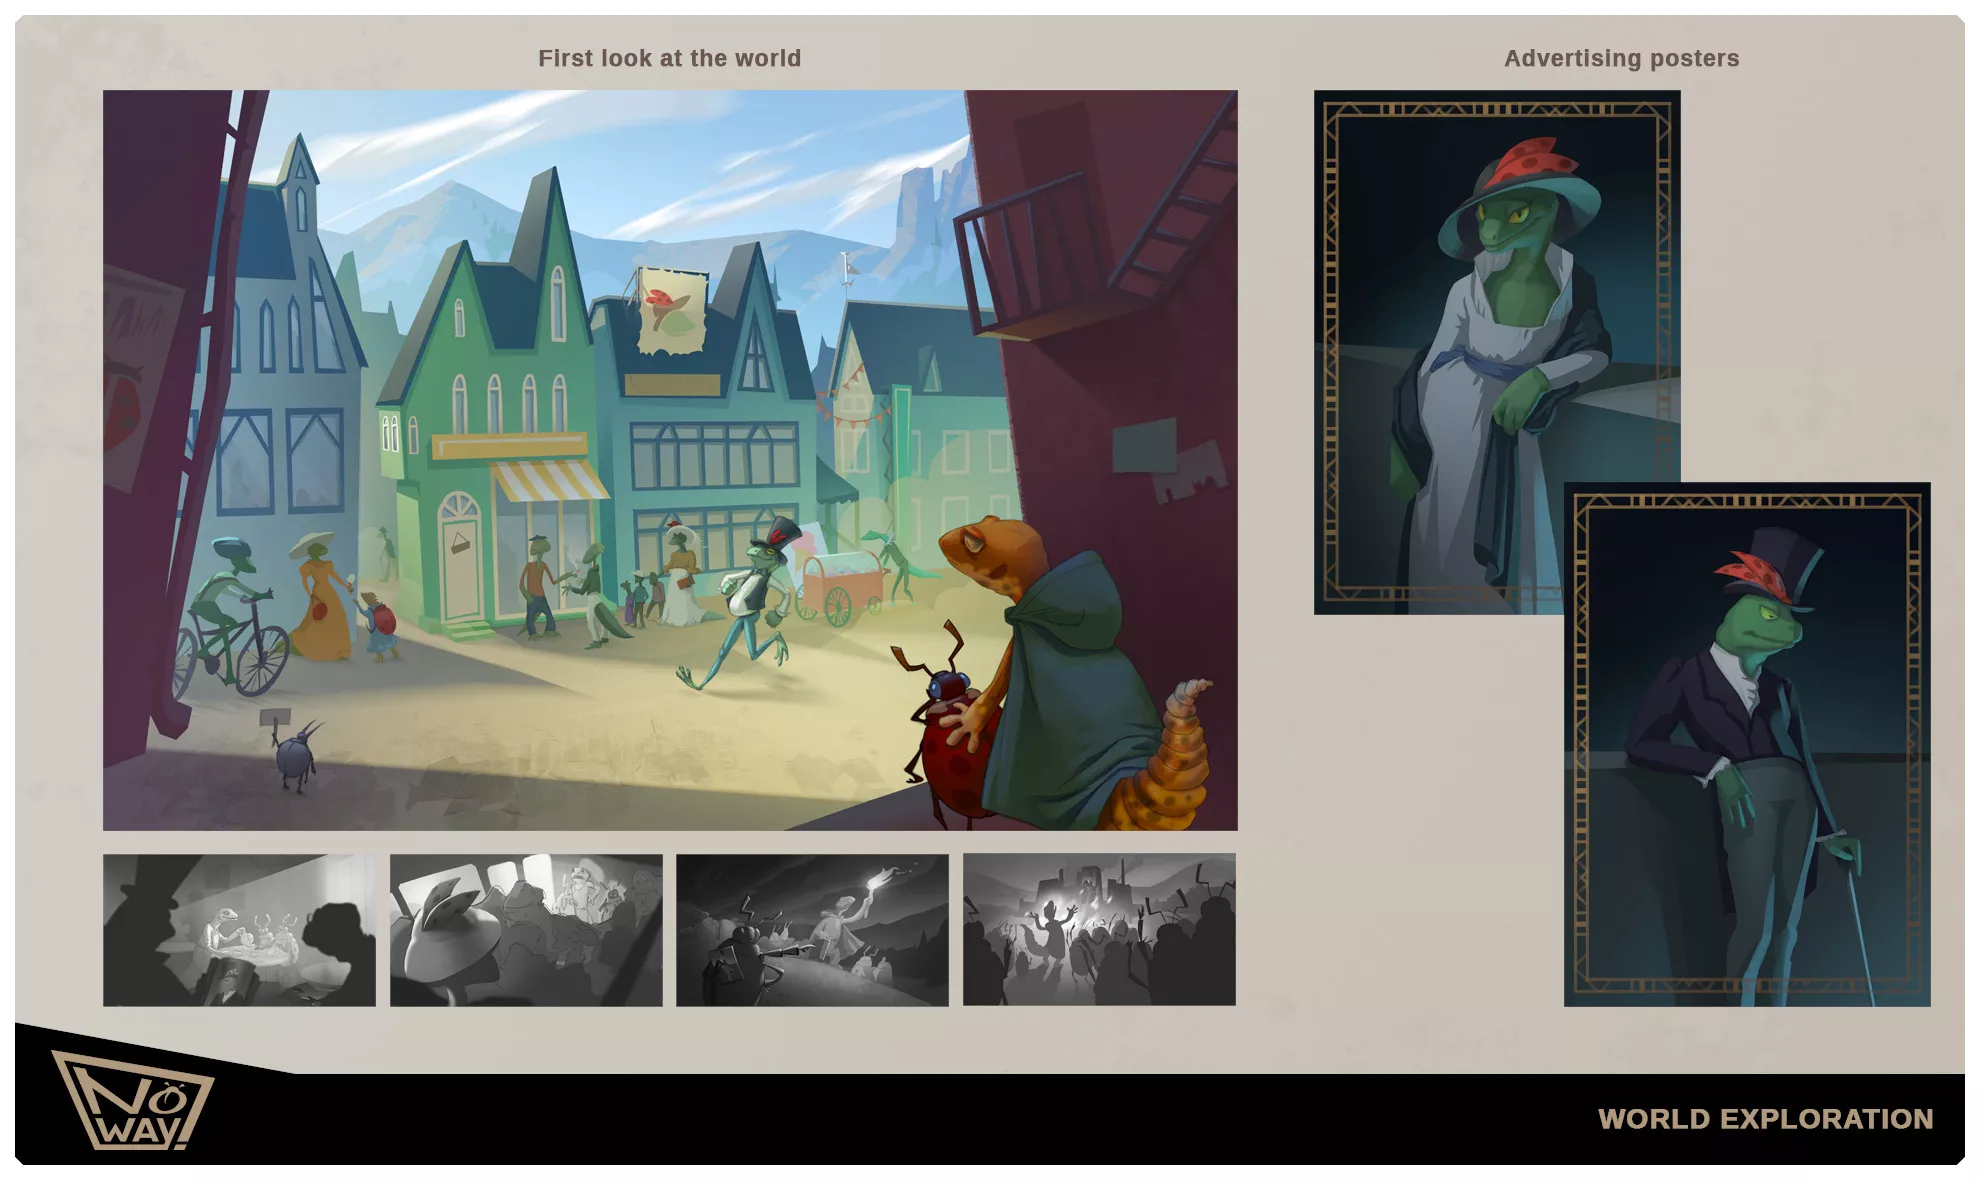The image size is (1980, 1180).
Task: Click the striped yellow shop awning
Action: pyautogui.click(x=548, y=480)
